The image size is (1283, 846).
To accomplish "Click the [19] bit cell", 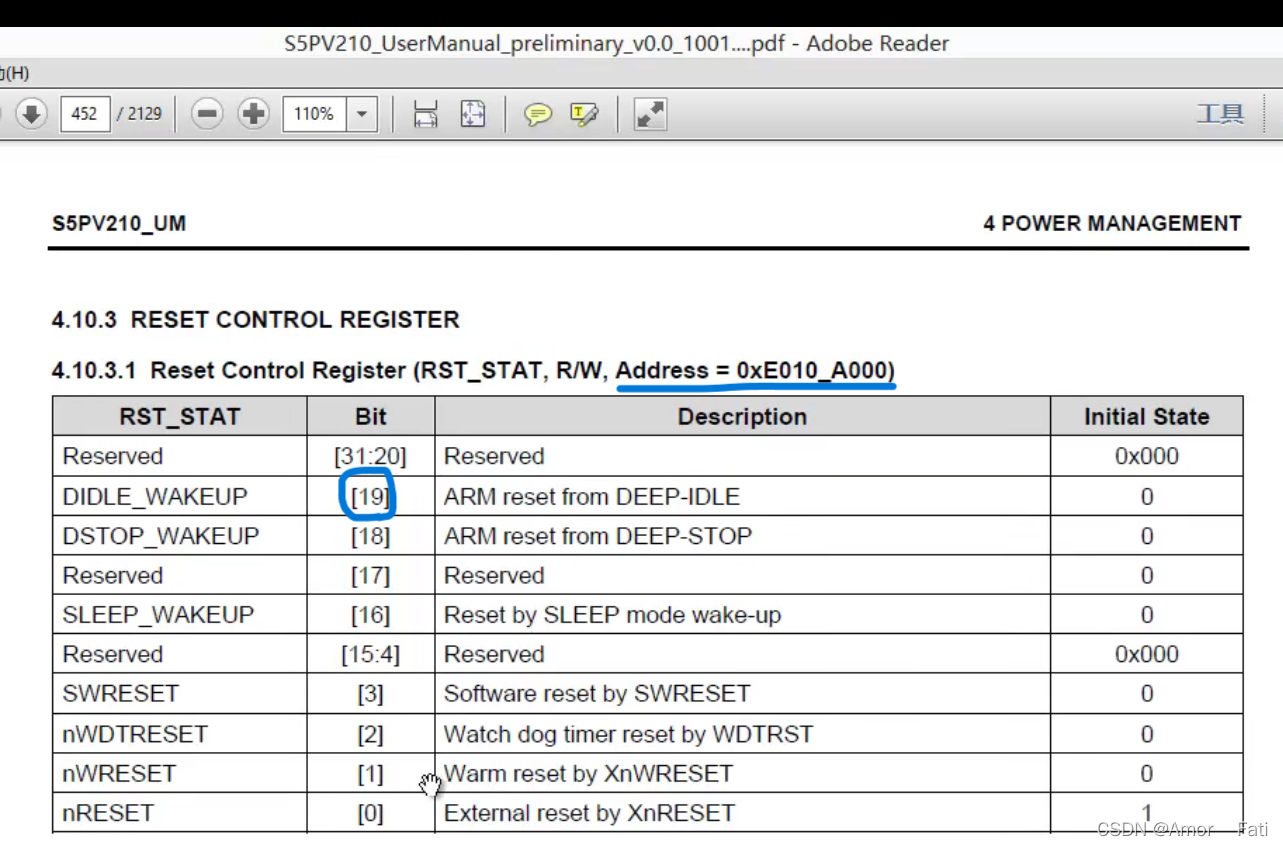I will (x=370, y=497).
